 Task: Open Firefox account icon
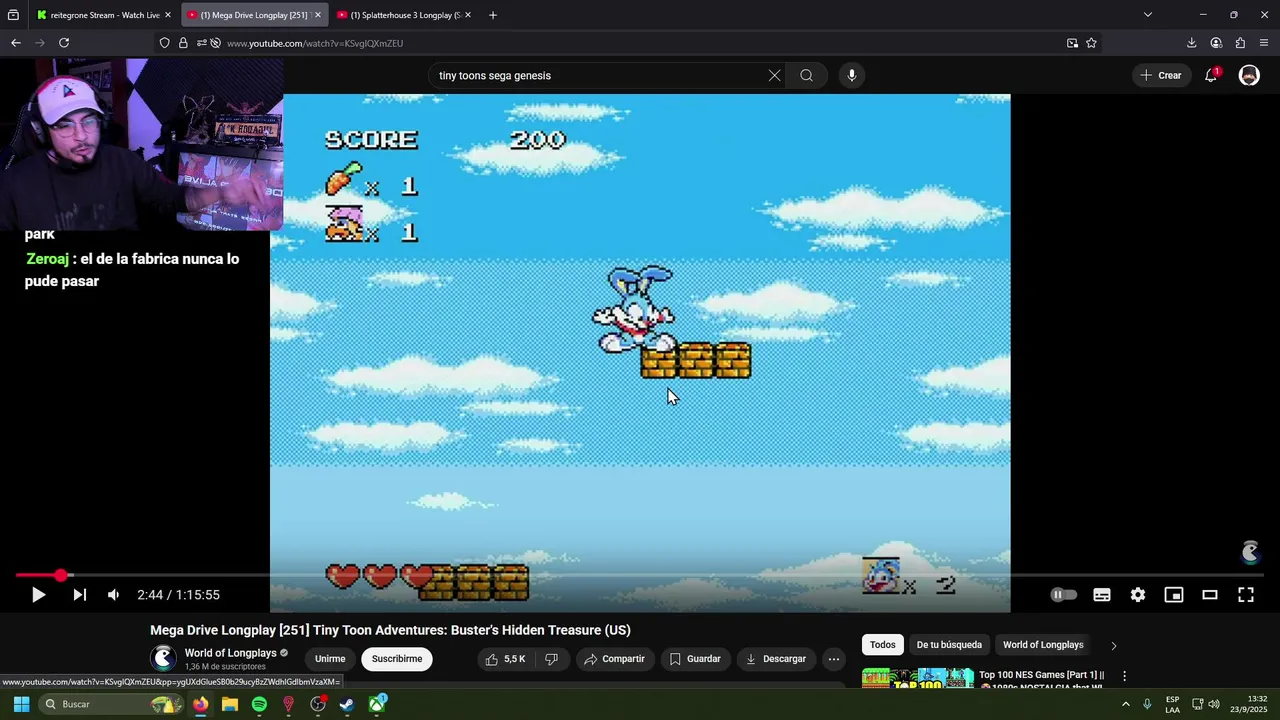[1216, 43]
